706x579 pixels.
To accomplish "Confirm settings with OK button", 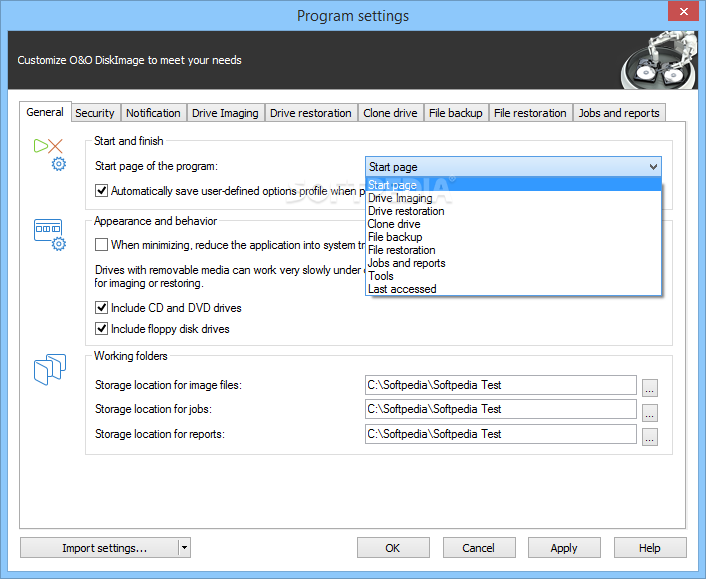I will point(393,548).
